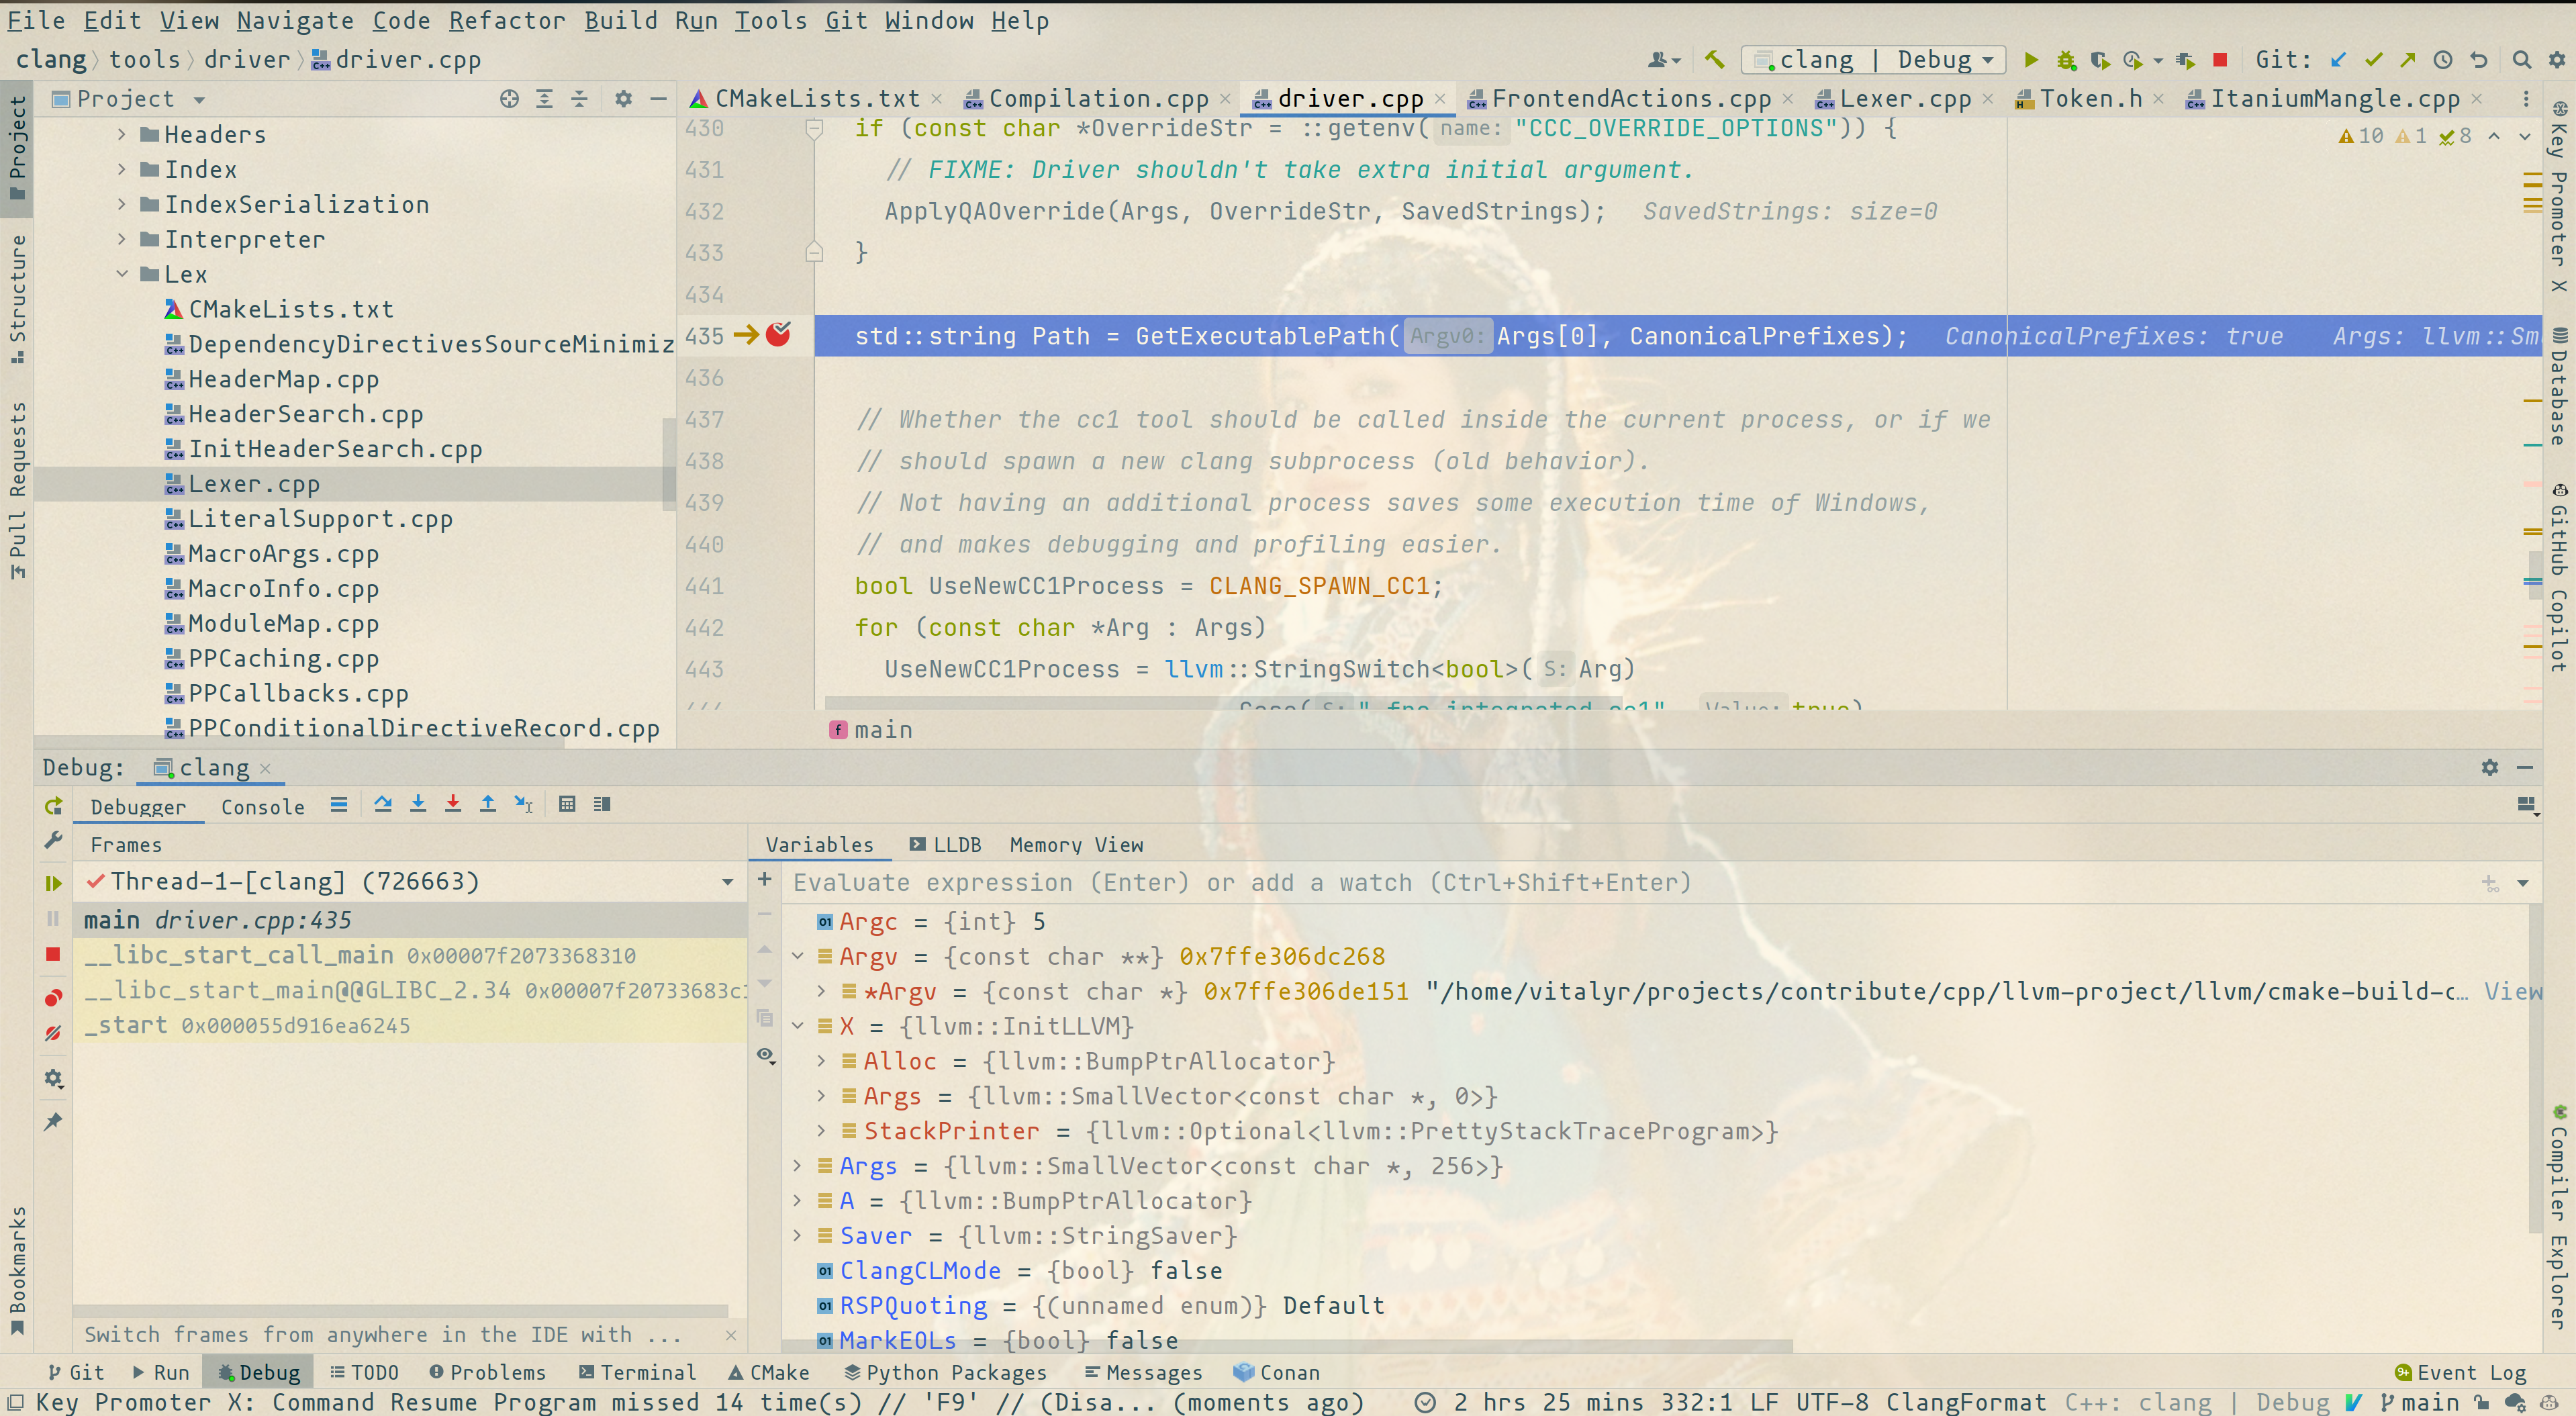Open the Terminal tool window button

click(x=637, y=1372)
